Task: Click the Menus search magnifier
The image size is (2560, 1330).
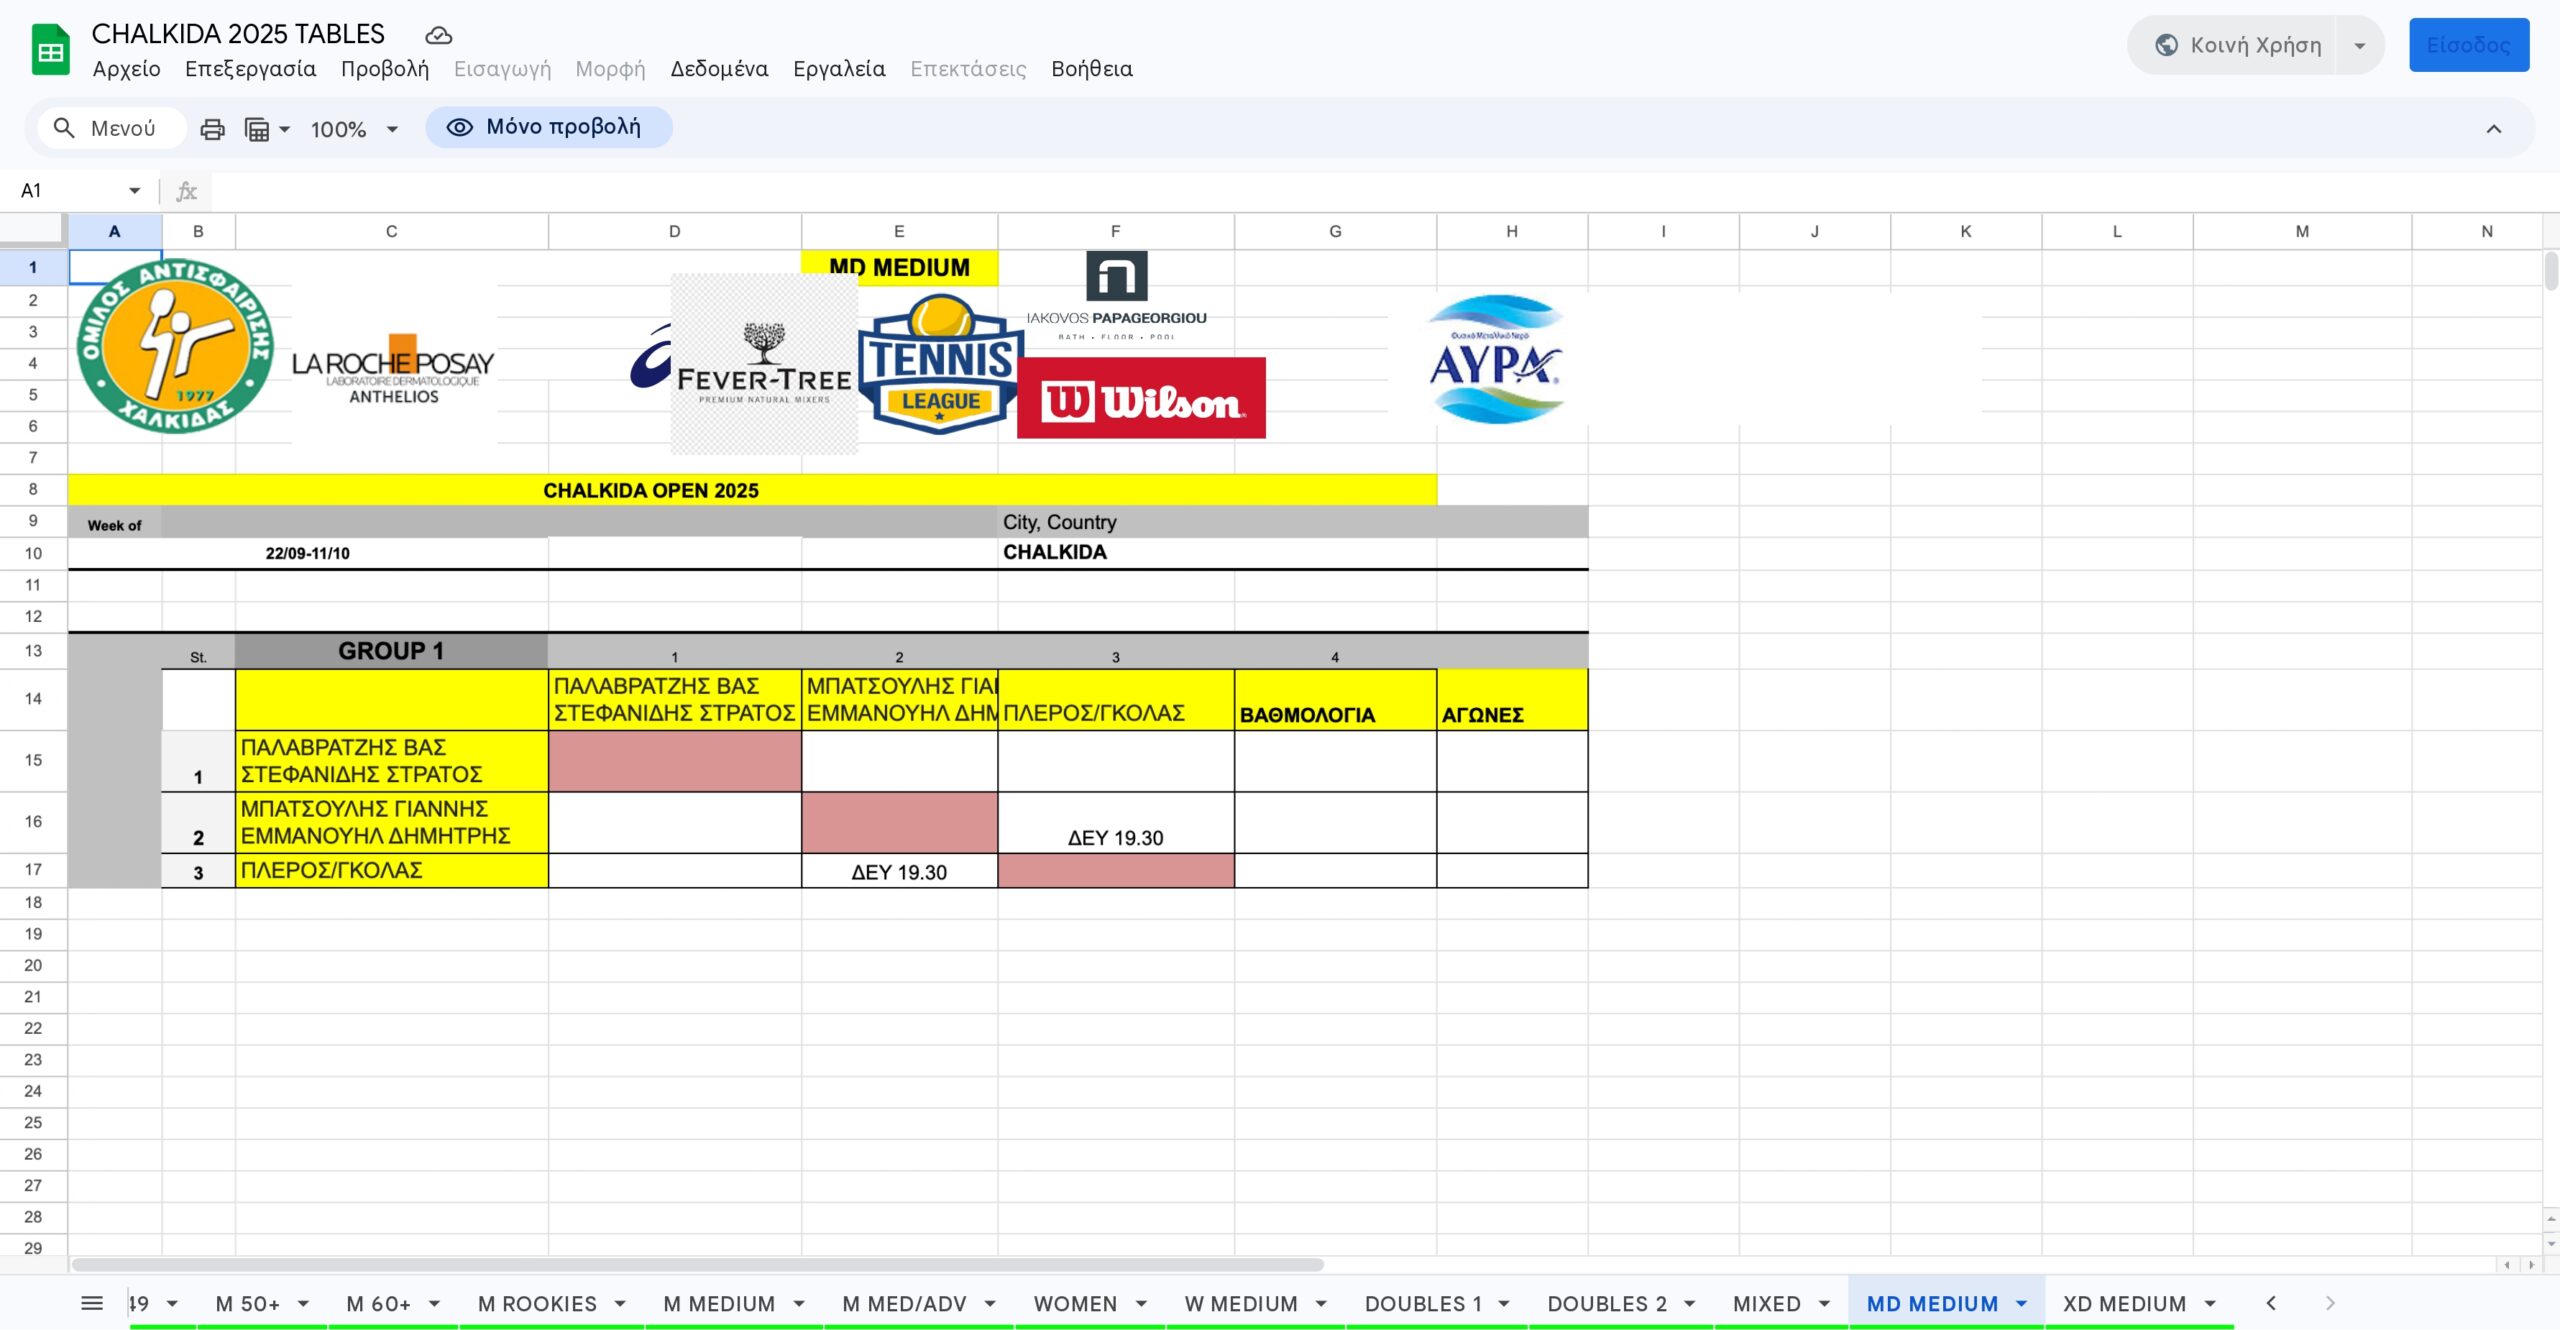Action: coord(64,128)
